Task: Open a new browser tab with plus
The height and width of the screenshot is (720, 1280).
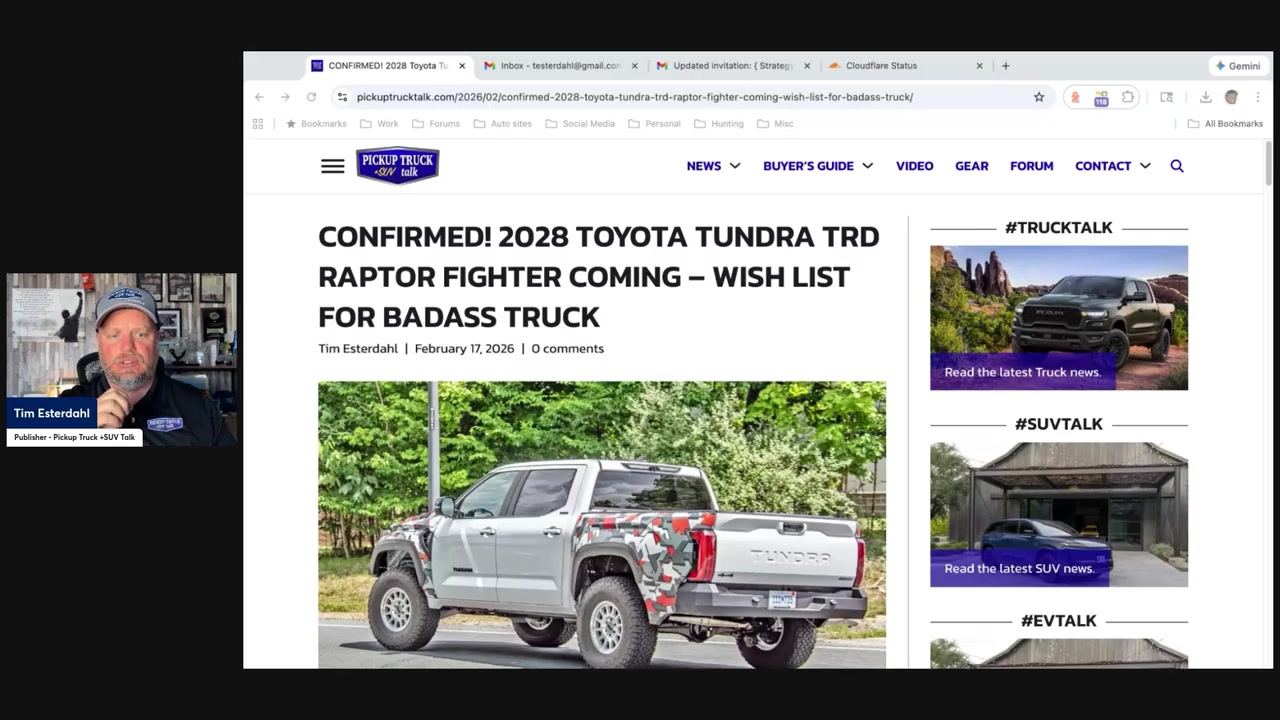Action: click(x=1005, y=66)
